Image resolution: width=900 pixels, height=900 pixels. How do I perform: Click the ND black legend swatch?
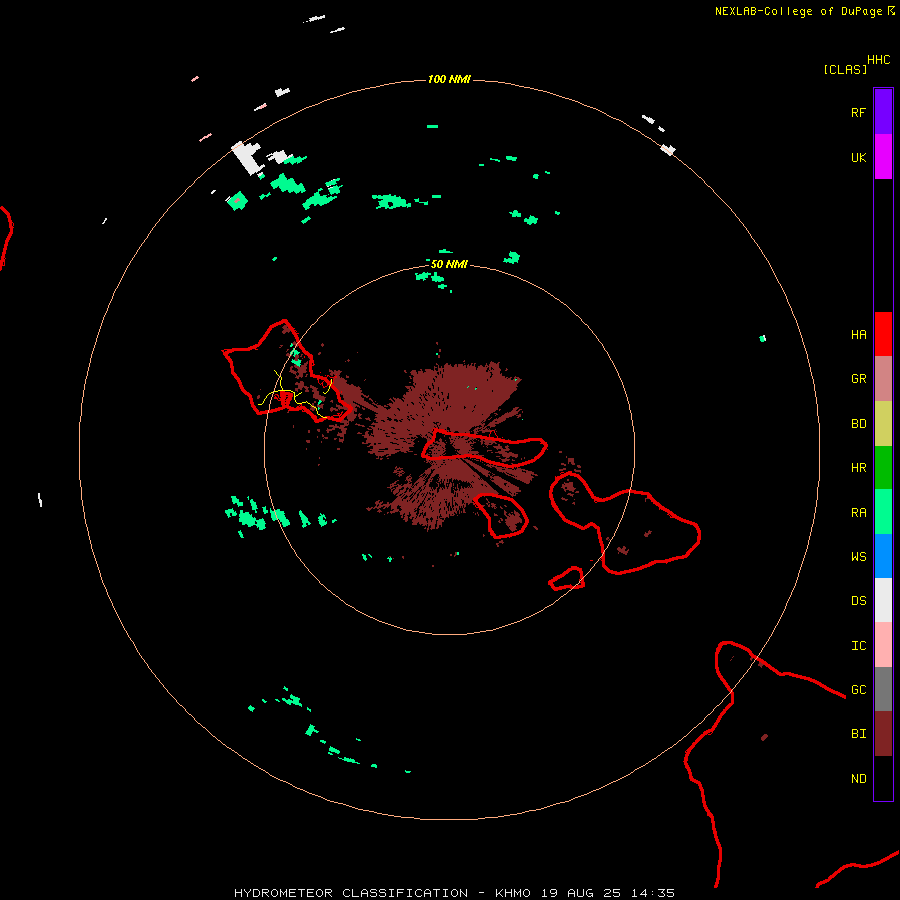883,778
